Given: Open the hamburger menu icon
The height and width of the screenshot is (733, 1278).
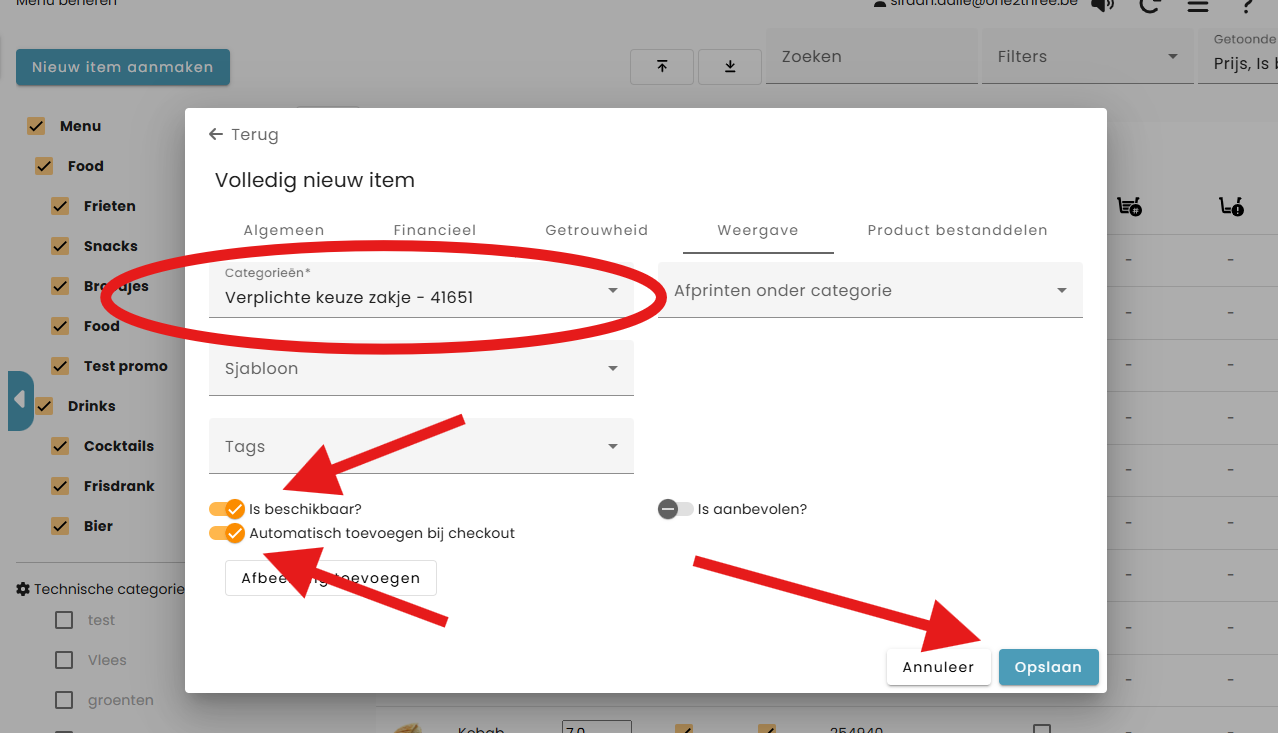Looking at the screenshot, I should tap(1197, 5).
